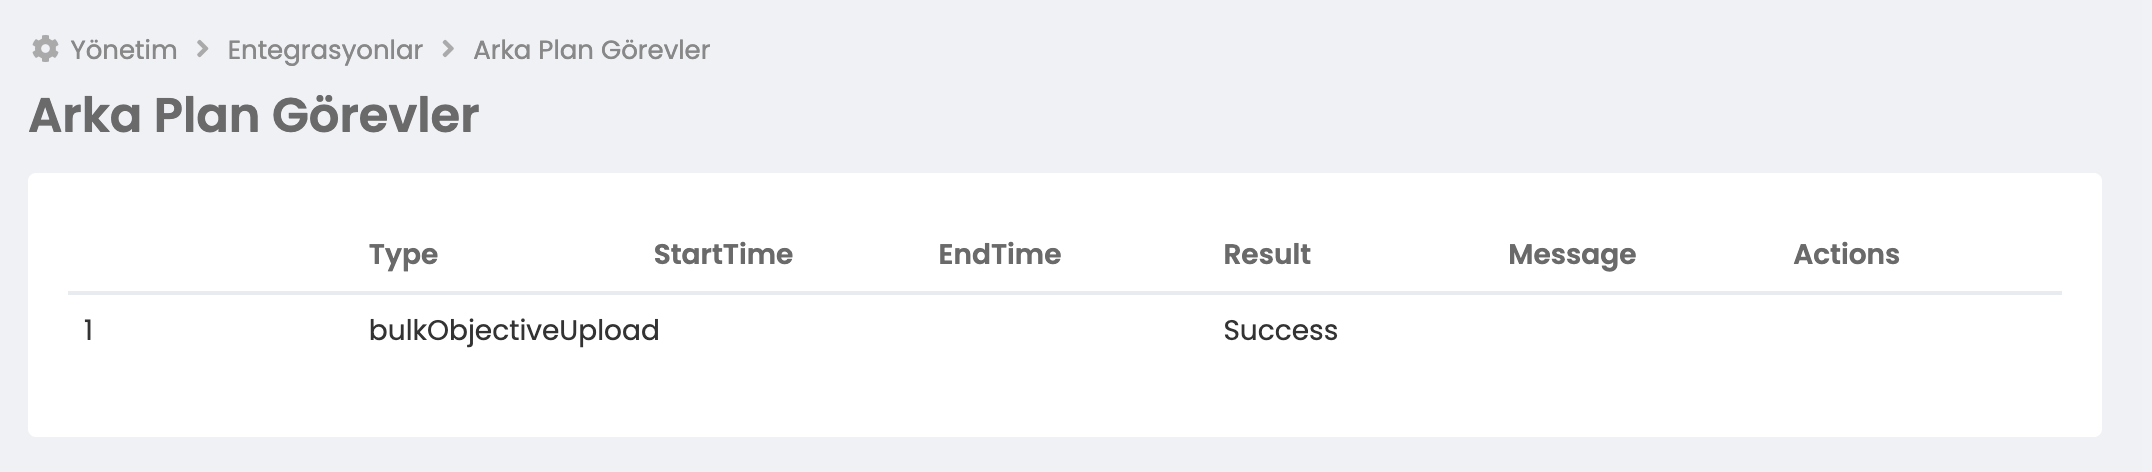
Task: Select row number 1 in the table
Action: click(x=89, y=330)
